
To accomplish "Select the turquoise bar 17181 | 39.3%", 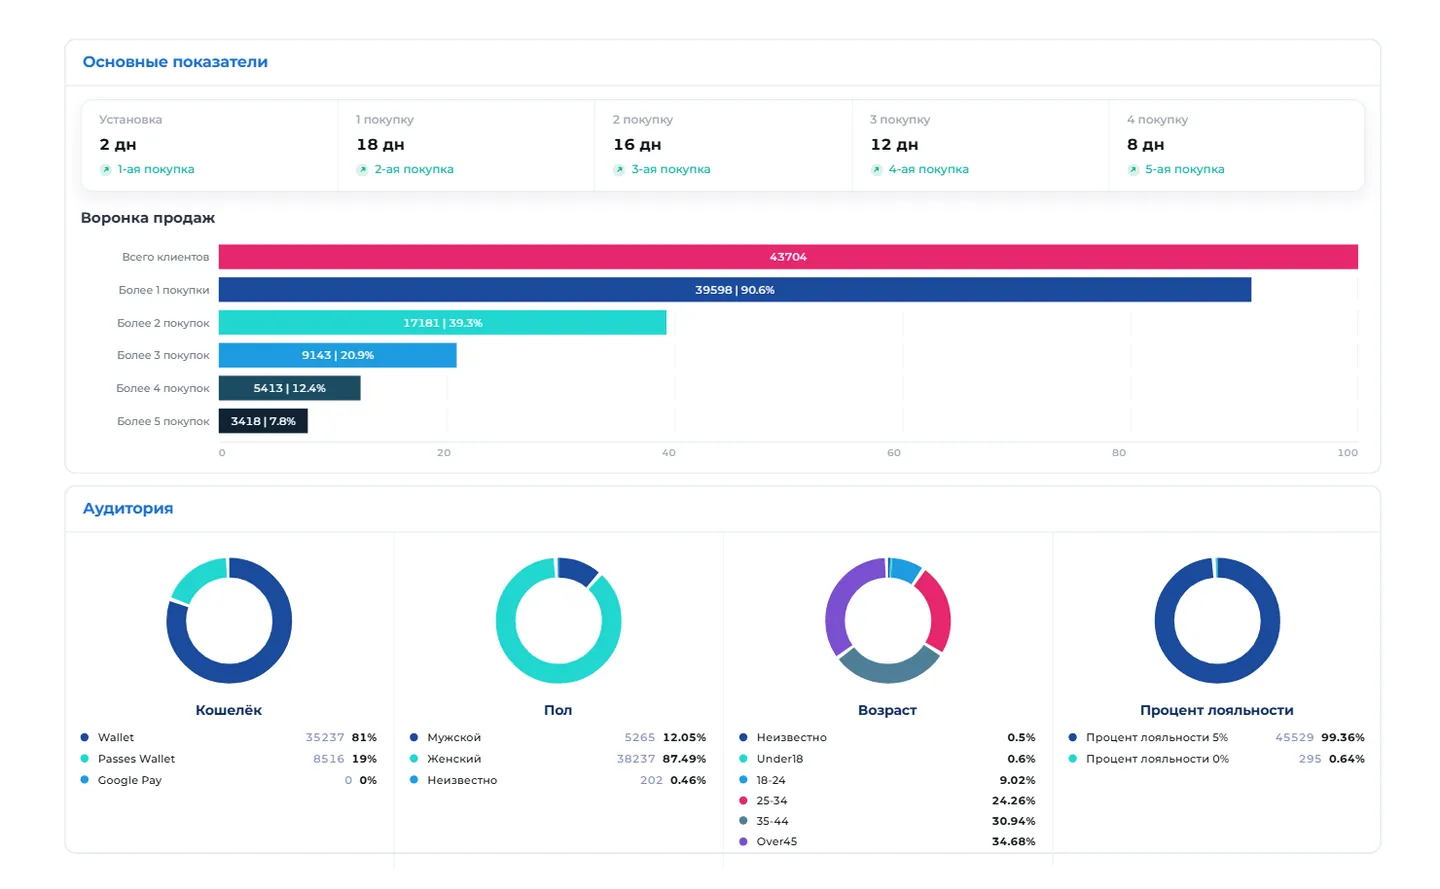I will pos(442,323).
